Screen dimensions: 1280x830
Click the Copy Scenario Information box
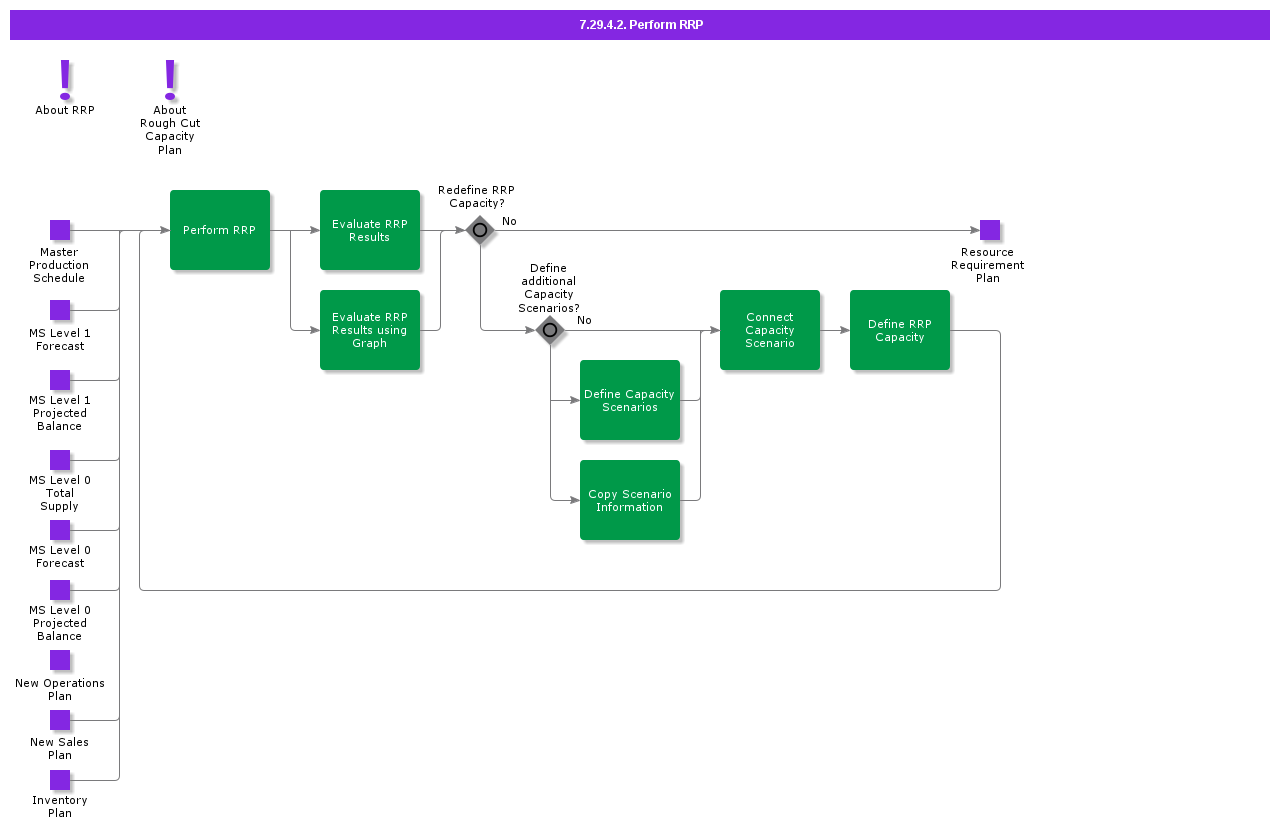click(x=630, y=500)
